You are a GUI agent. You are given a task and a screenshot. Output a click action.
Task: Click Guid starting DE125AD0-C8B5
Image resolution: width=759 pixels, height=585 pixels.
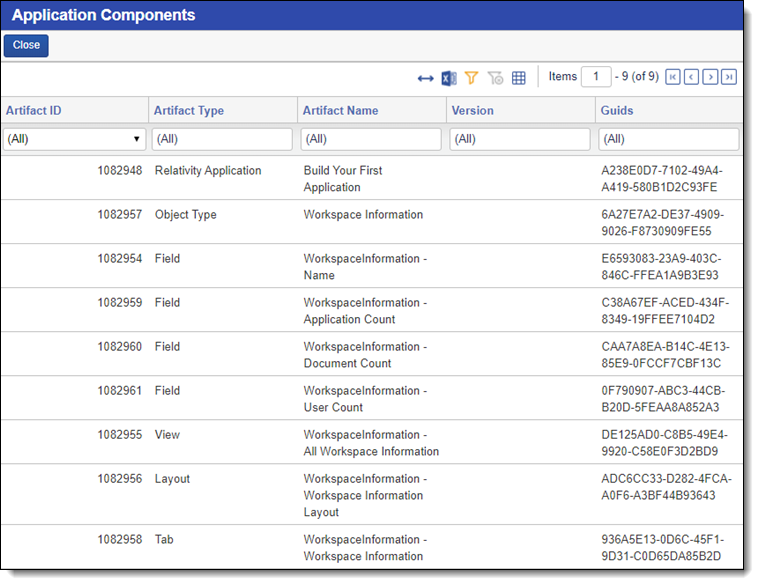pyautogui.click(x=664, y=443)
